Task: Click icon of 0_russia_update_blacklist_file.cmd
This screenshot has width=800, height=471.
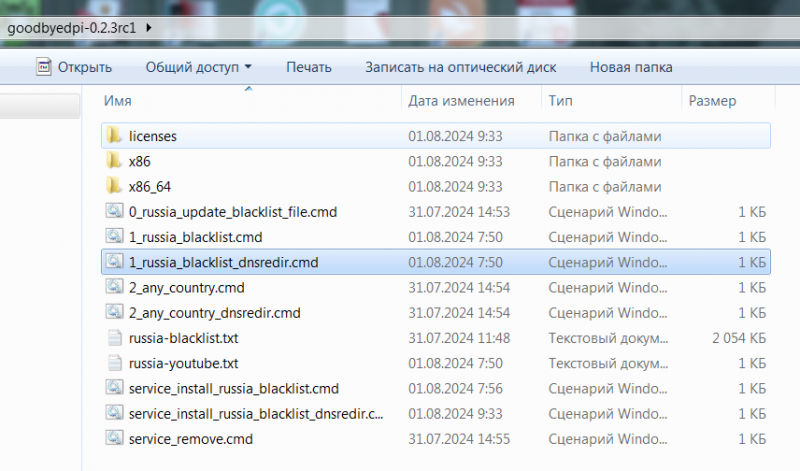Action: tap(114, 211)
